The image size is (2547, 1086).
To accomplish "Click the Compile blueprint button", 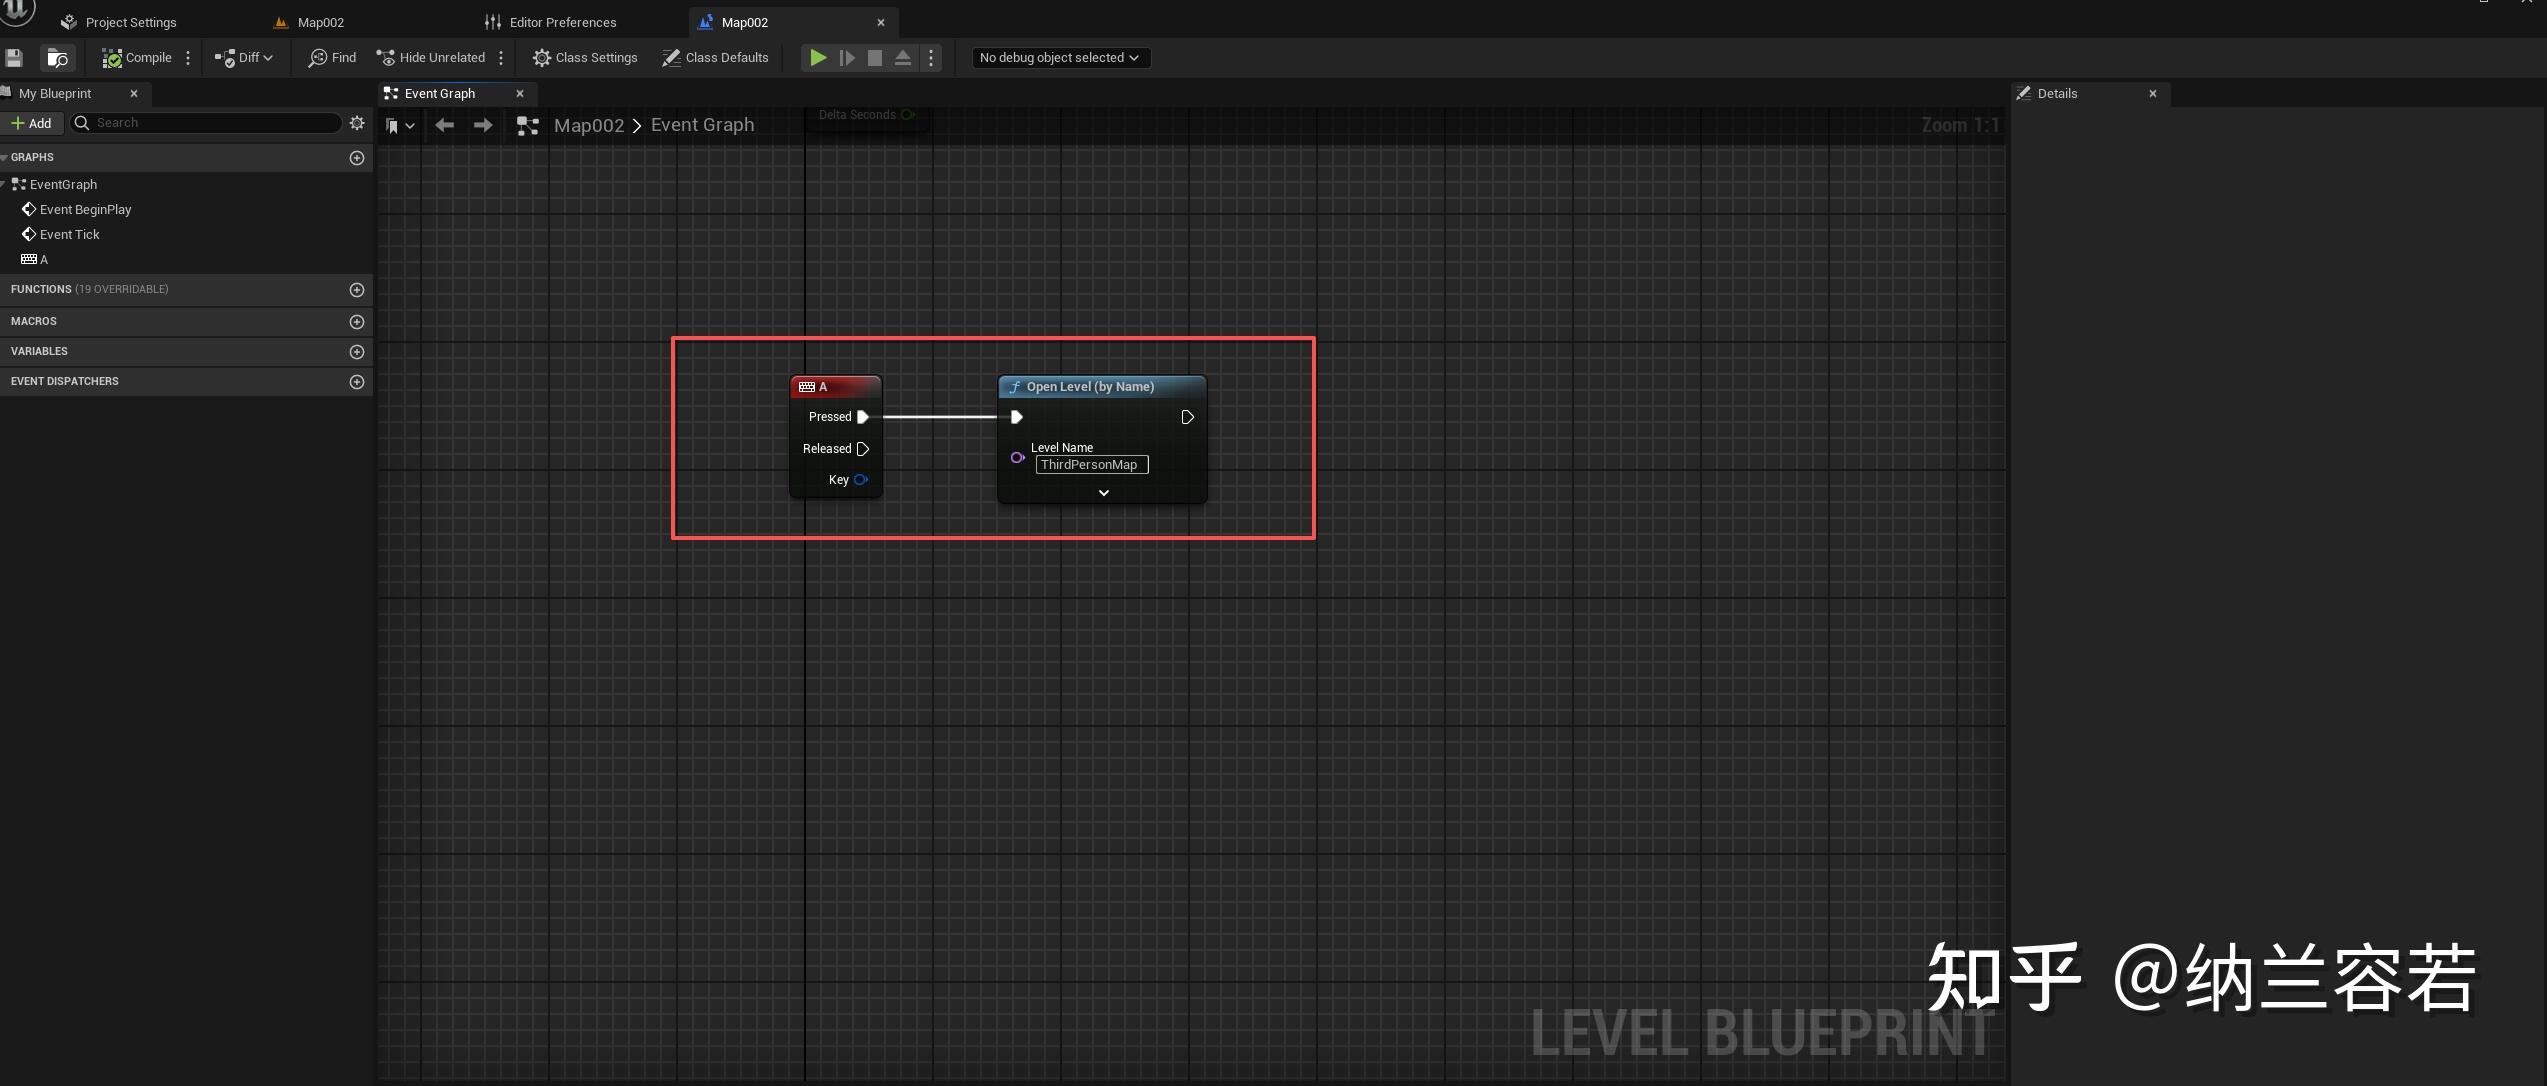I will (x=137, y=58).
